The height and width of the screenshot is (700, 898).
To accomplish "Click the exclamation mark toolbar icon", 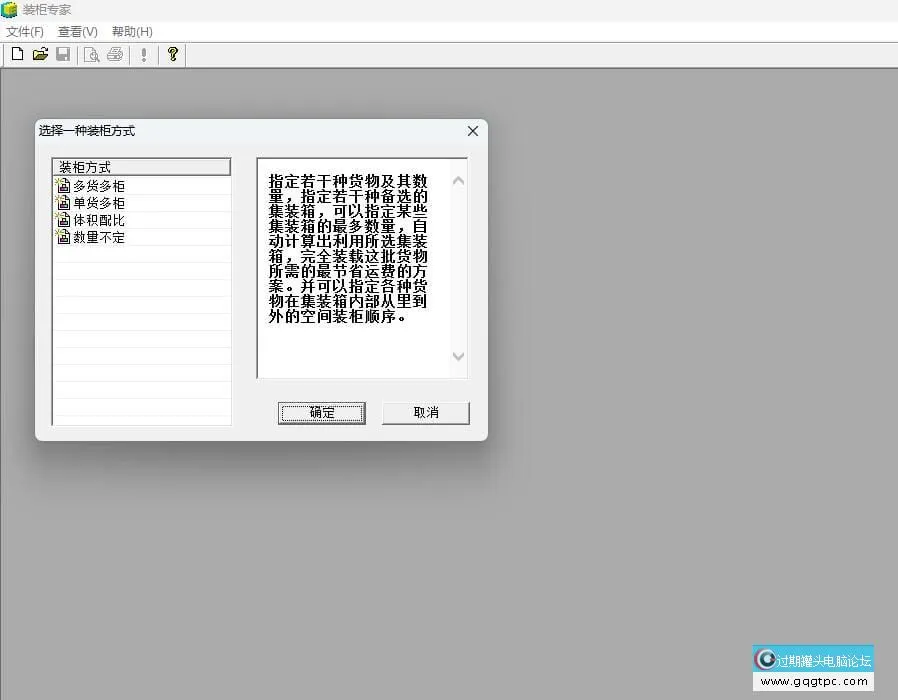I will point(144,54).
